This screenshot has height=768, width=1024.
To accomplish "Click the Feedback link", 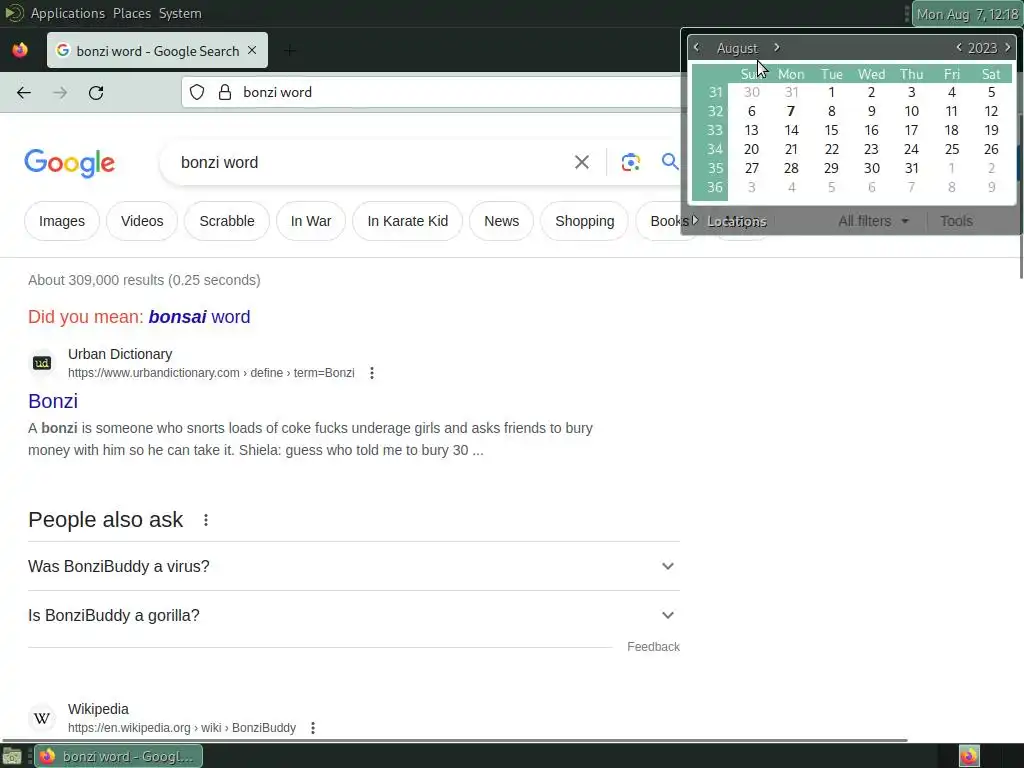I will coord(653,647).
